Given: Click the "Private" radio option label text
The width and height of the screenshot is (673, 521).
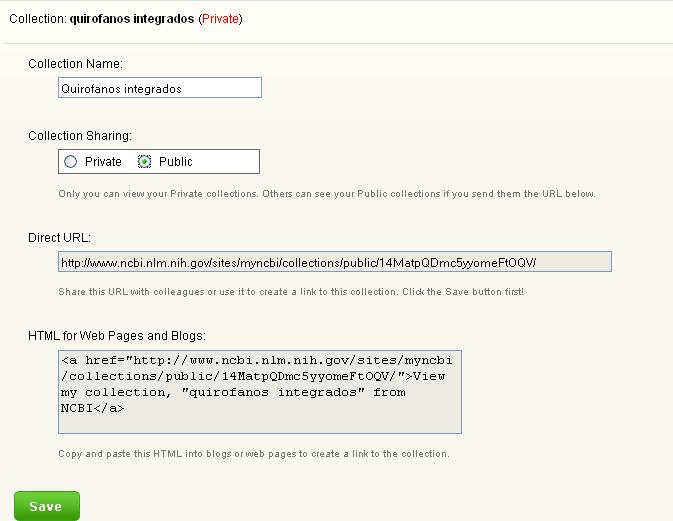Looking at the screenshot, I should [103, 162].
